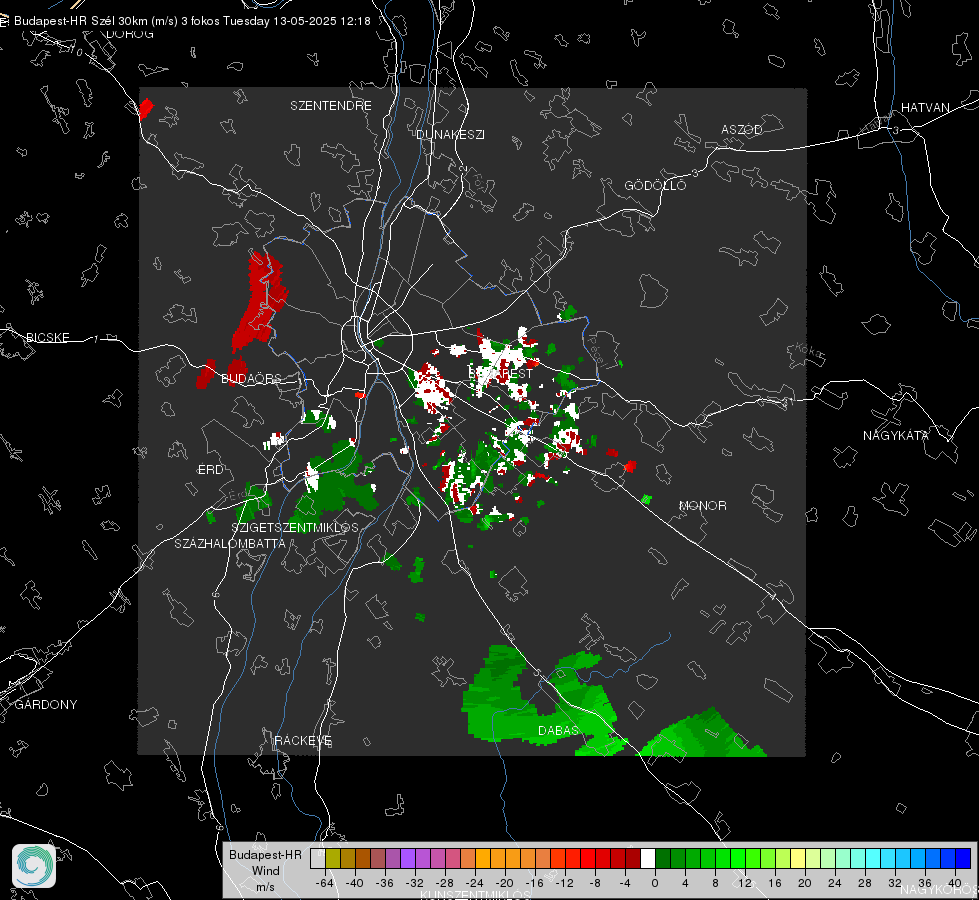Click the ÉRD town label
Image resolution: width=979 pixels, height=900 pixels.
pos(210,470)
